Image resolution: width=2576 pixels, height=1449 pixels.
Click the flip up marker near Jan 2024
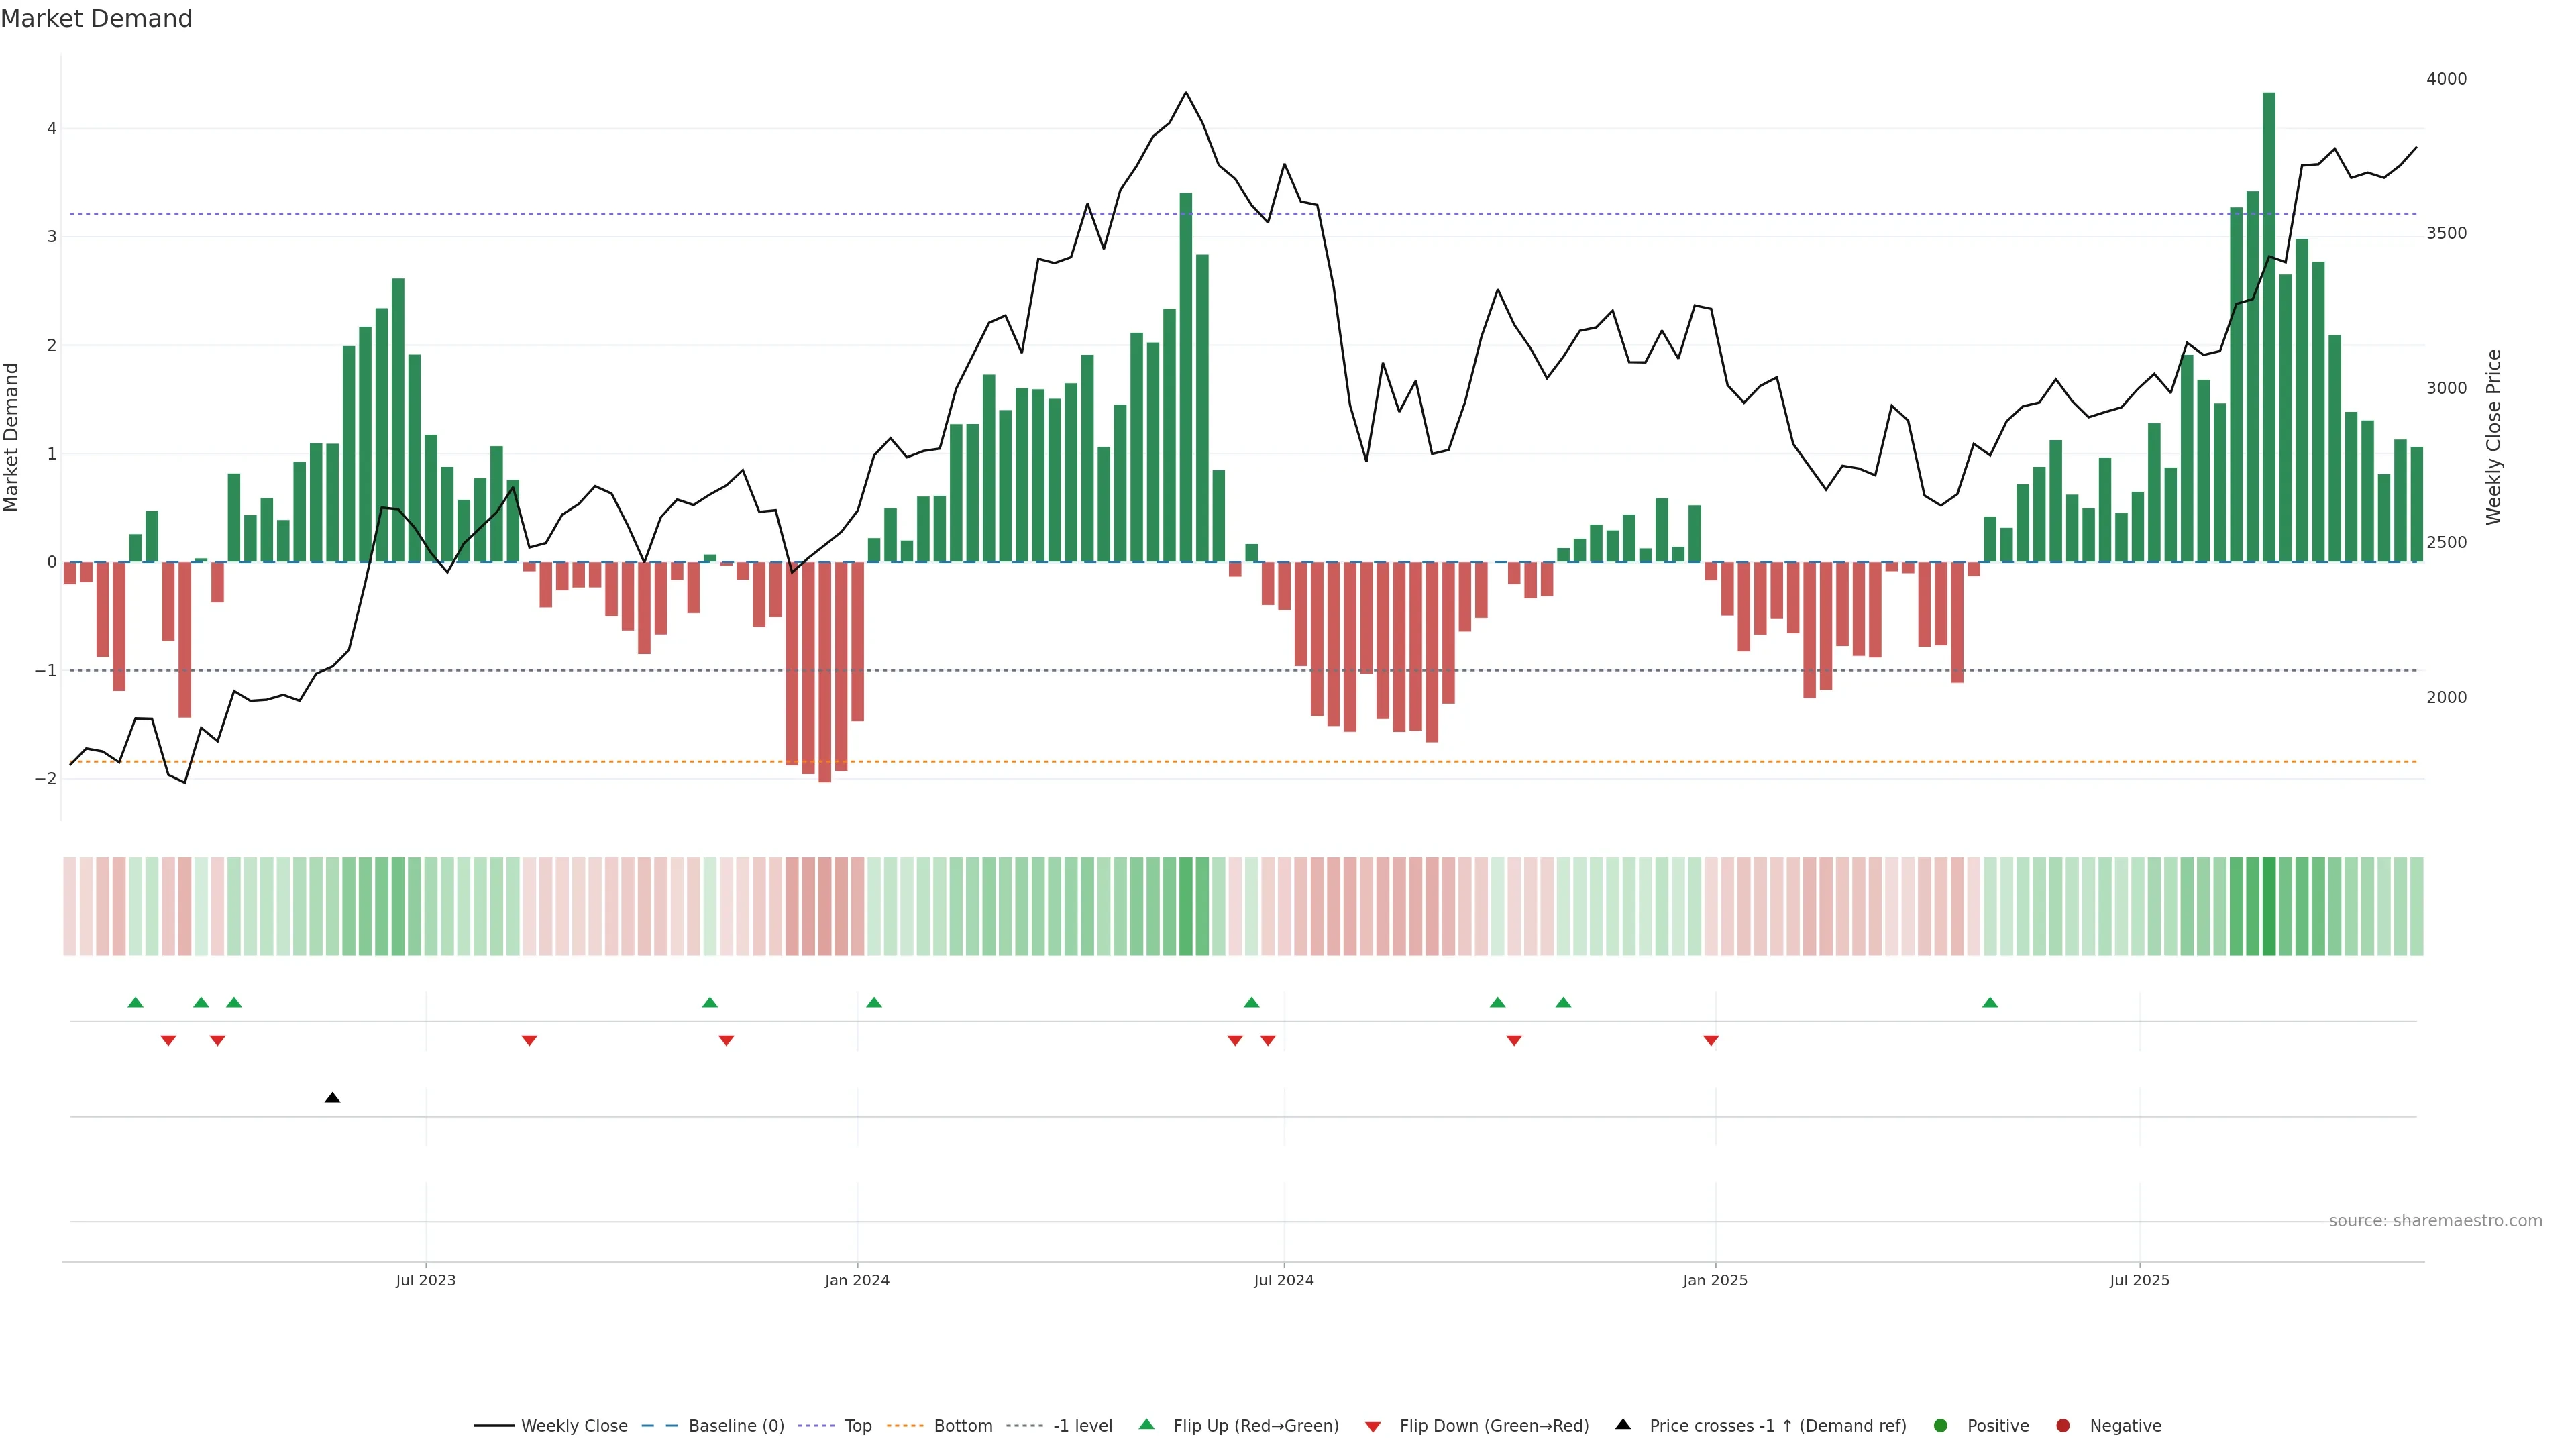point(874,1002)
